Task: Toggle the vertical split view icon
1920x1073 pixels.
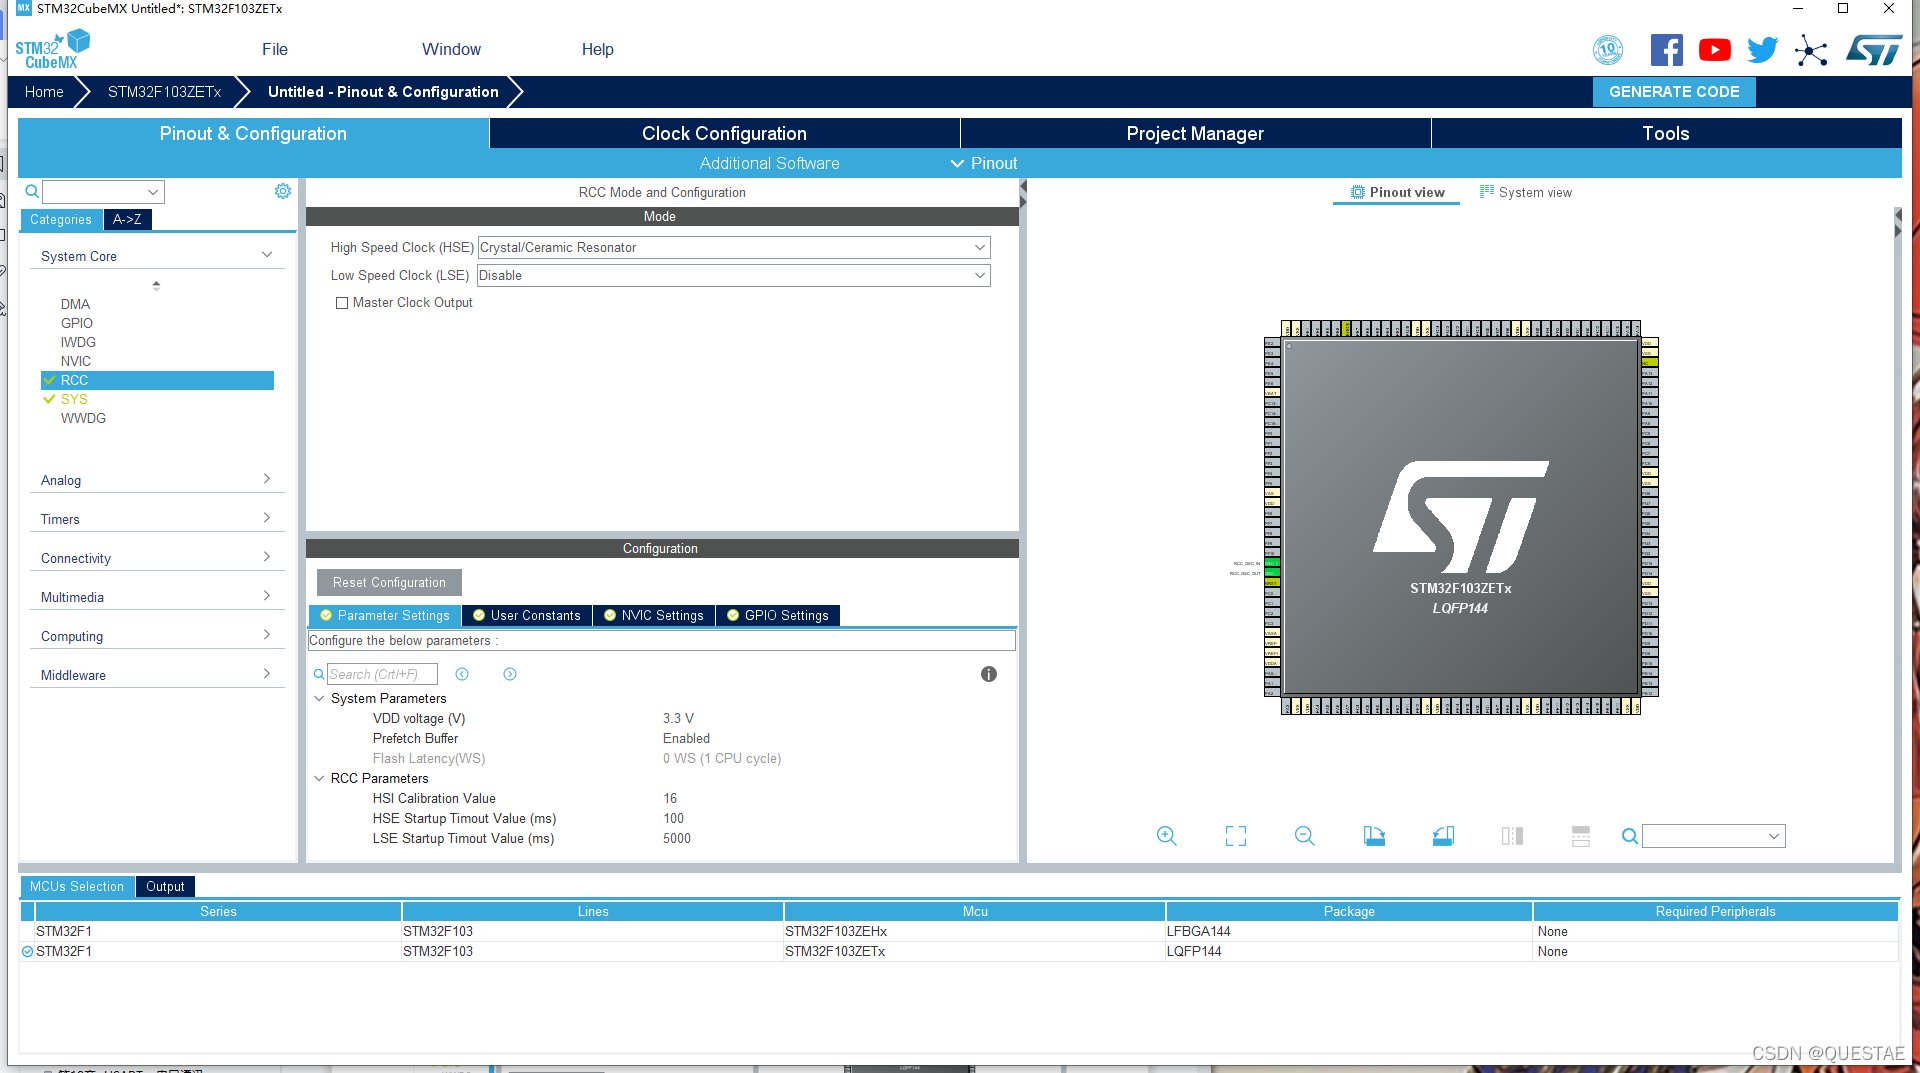Action: 1512,836
